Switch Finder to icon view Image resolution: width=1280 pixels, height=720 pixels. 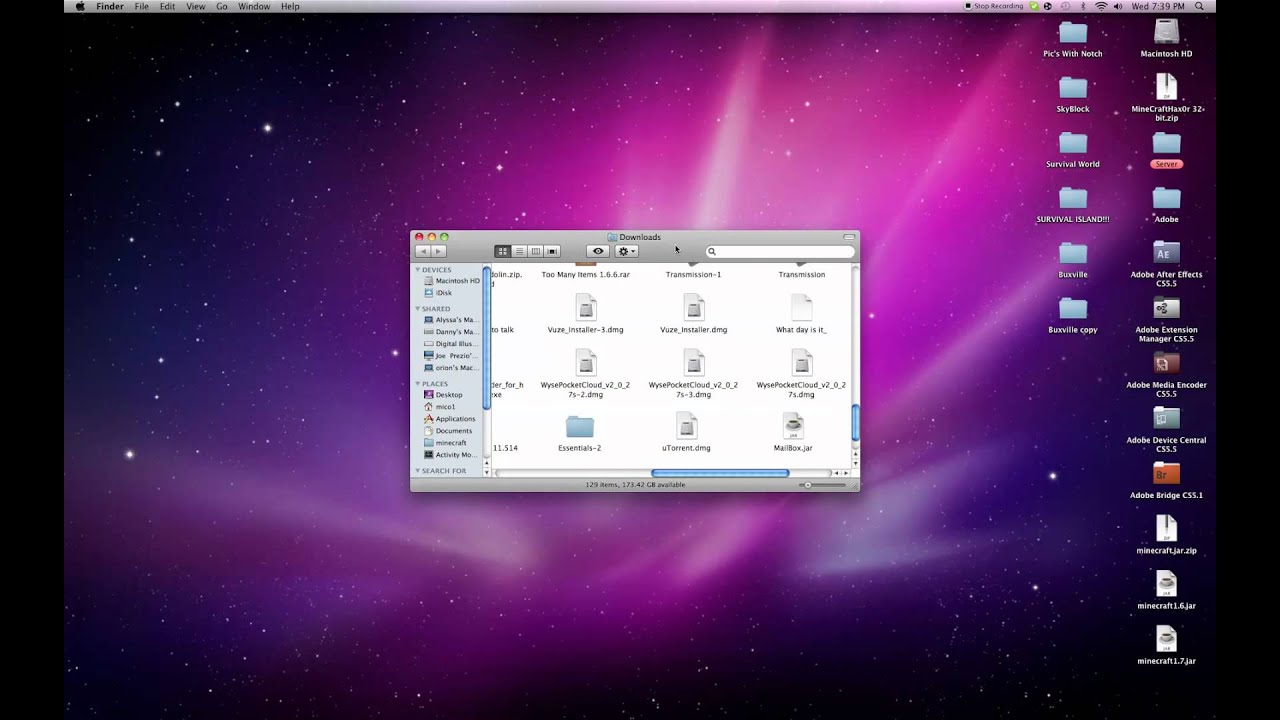pos(502,251)
